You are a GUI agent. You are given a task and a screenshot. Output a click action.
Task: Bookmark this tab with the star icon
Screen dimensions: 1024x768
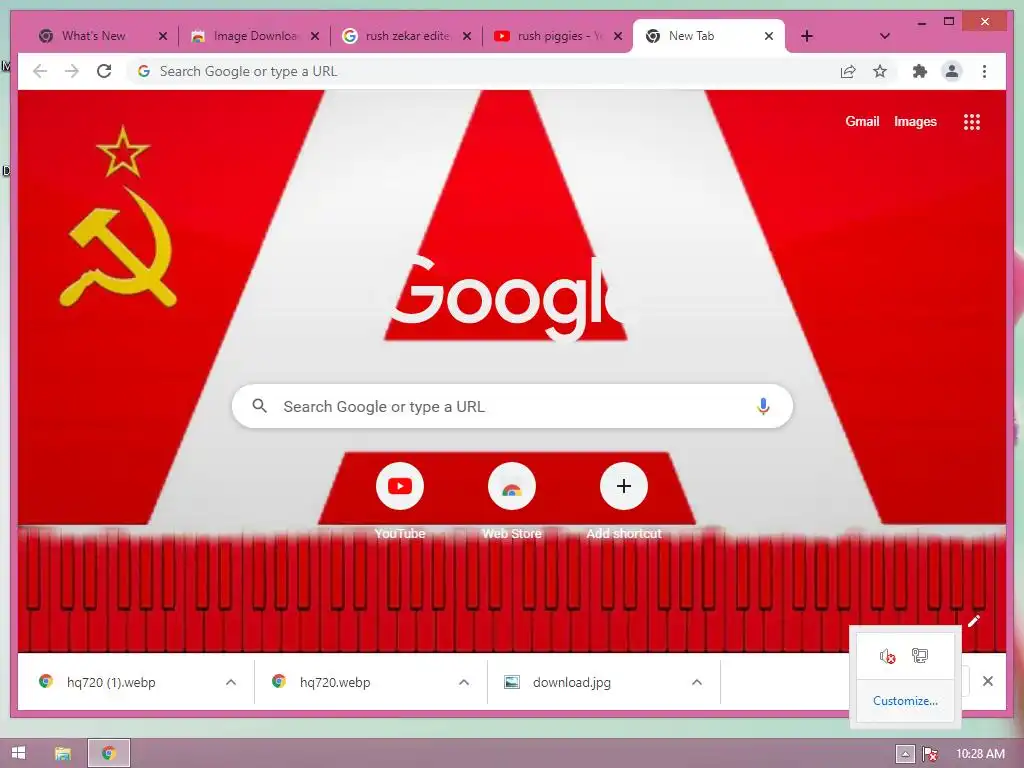click(880, 71)
